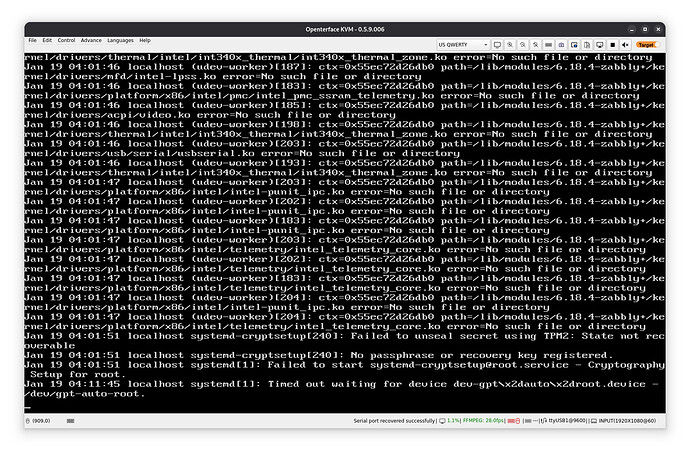The width and height of the screenshot is (690, 455).
Task: Click the ttyUSB1@9600 port label
Action: [567, 421]
